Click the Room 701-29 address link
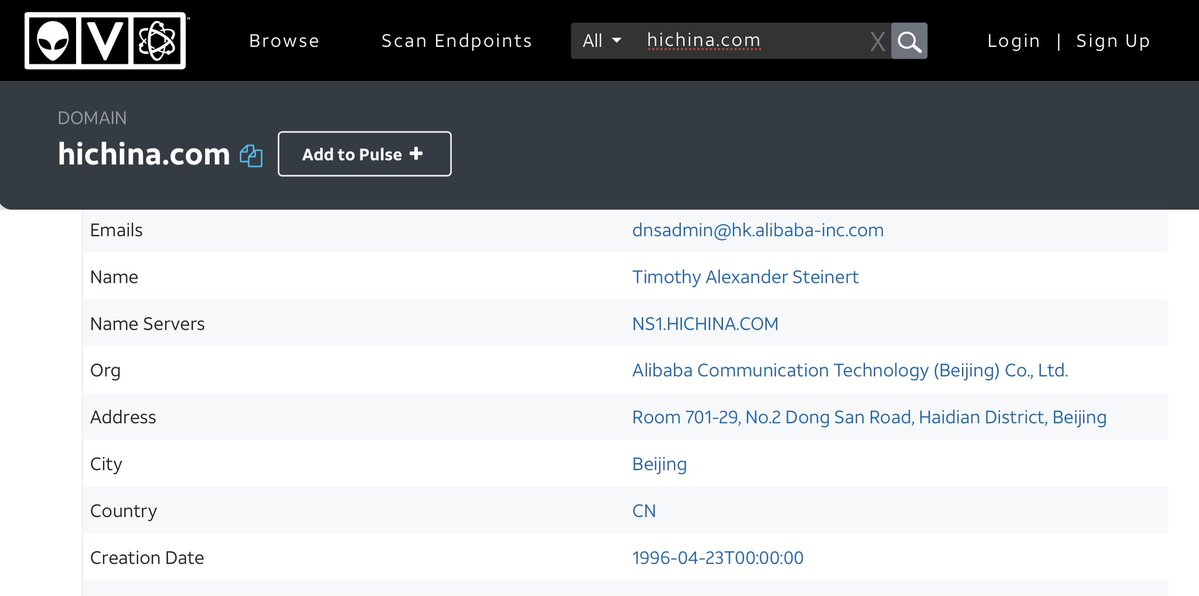The width and height of the screenshot is (1199, 596). [x=868, y=417]
